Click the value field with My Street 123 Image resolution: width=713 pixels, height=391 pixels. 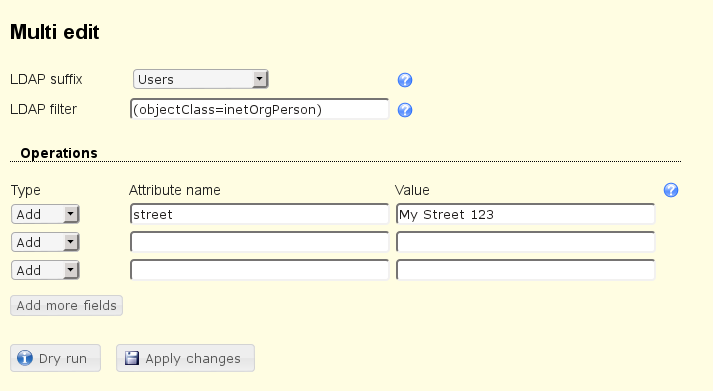[x=526, y=214]
